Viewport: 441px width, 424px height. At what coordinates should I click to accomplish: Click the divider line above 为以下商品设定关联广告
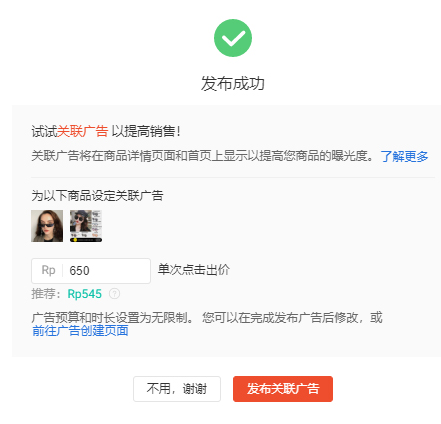[x=233, y=178]
